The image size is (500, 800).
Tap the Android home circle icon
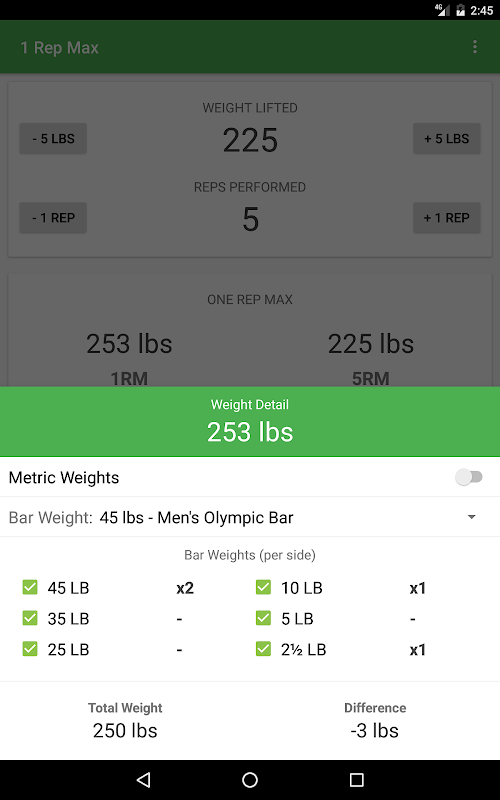pos(250,779)
